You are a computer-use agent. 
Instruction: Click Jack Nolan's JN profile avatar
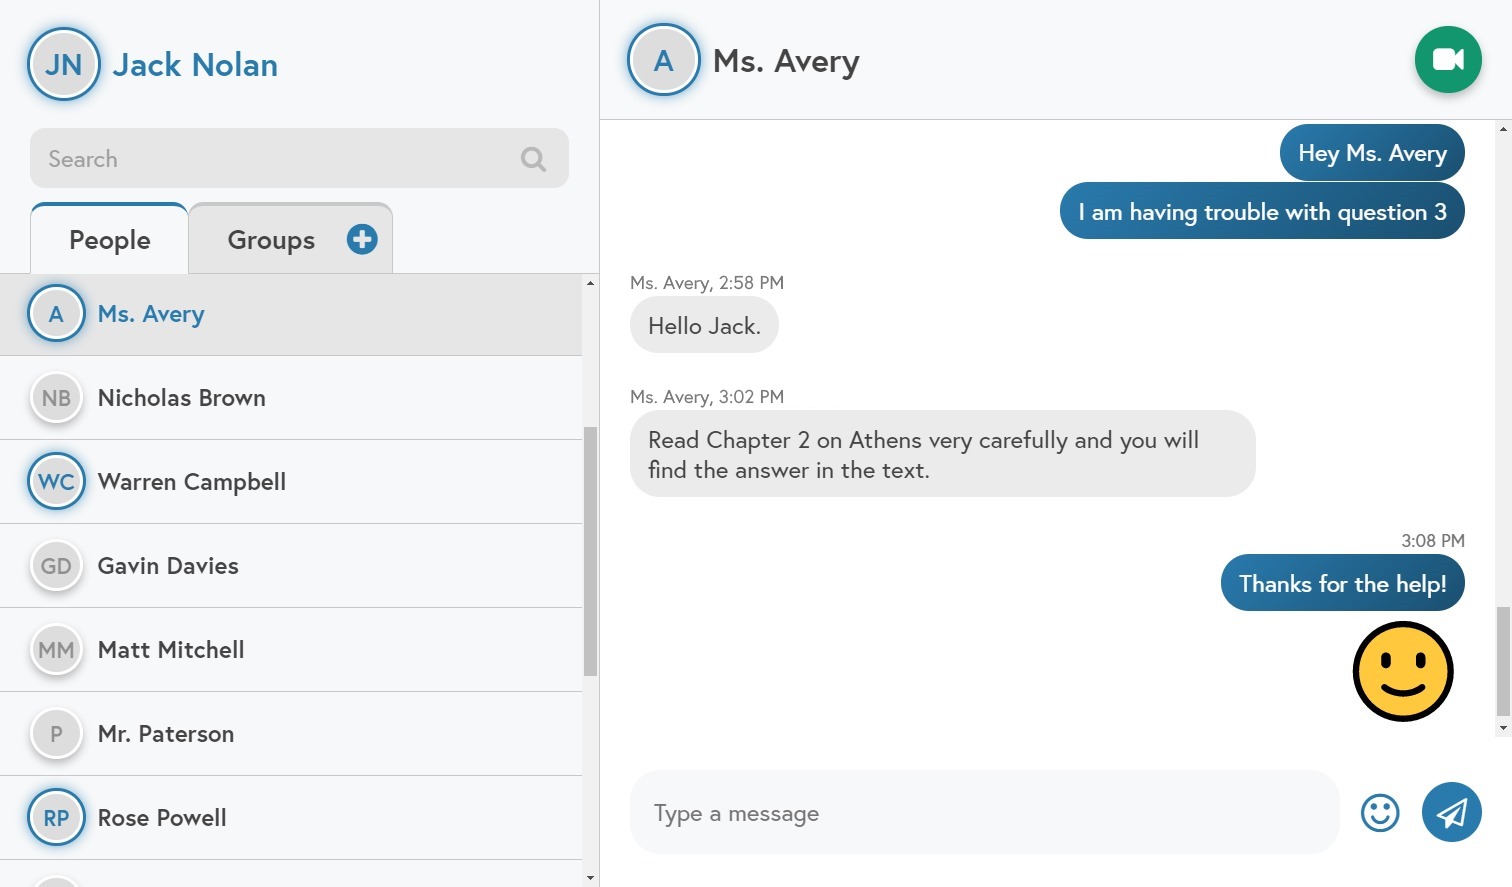point(63,65)
